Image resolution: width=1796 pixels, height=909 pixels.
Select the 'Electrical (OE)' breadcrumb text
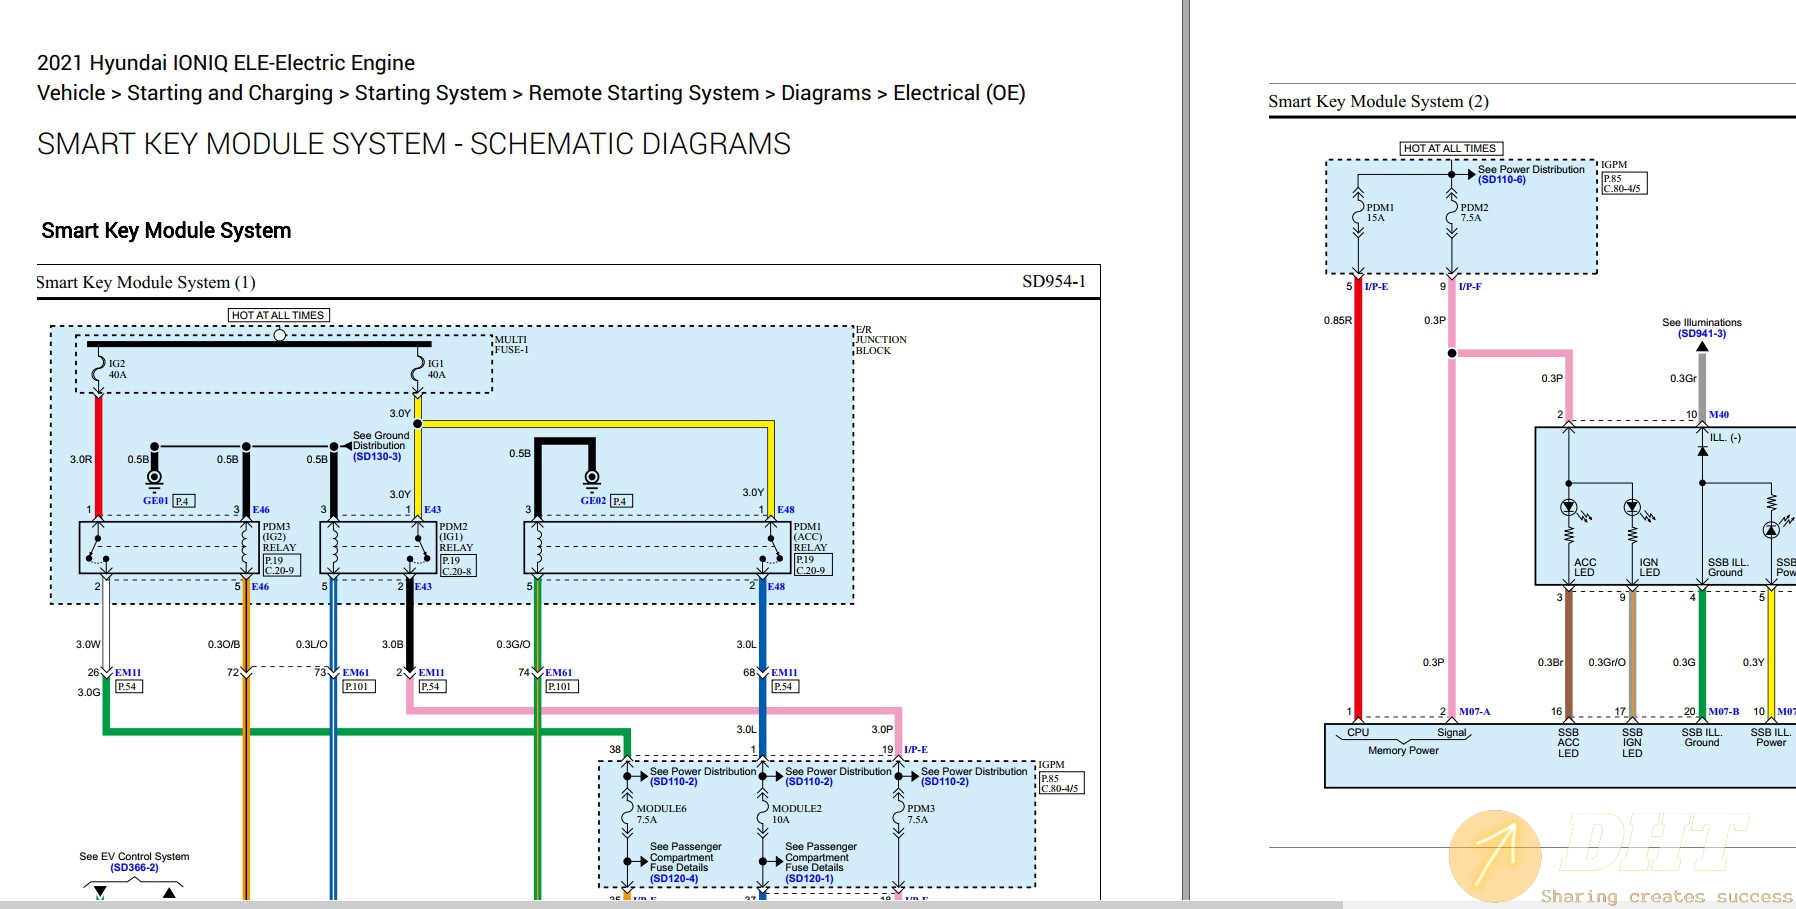coord(959,93)
